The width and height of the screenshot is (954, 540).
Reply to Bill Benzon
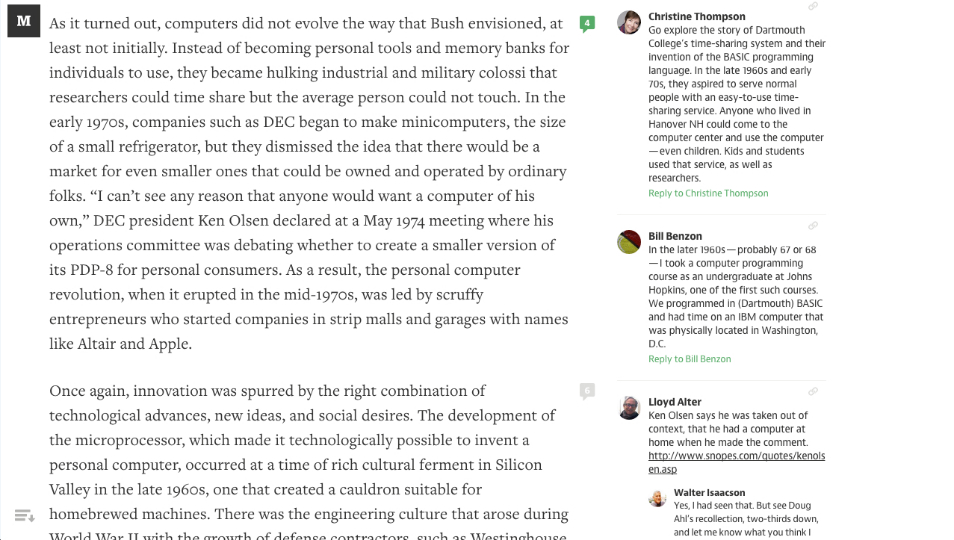click(689, 359)
